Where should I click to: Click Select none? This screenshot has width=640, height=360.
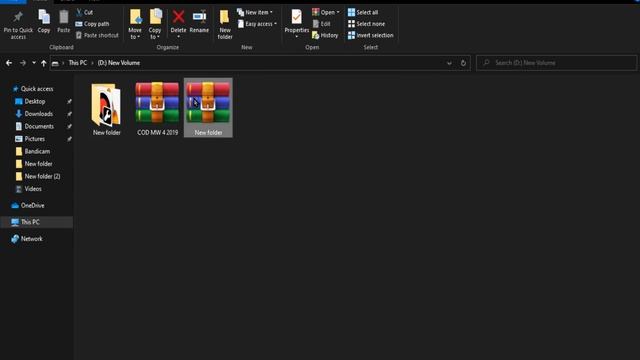pyautogui.click(x=367, y=24)
